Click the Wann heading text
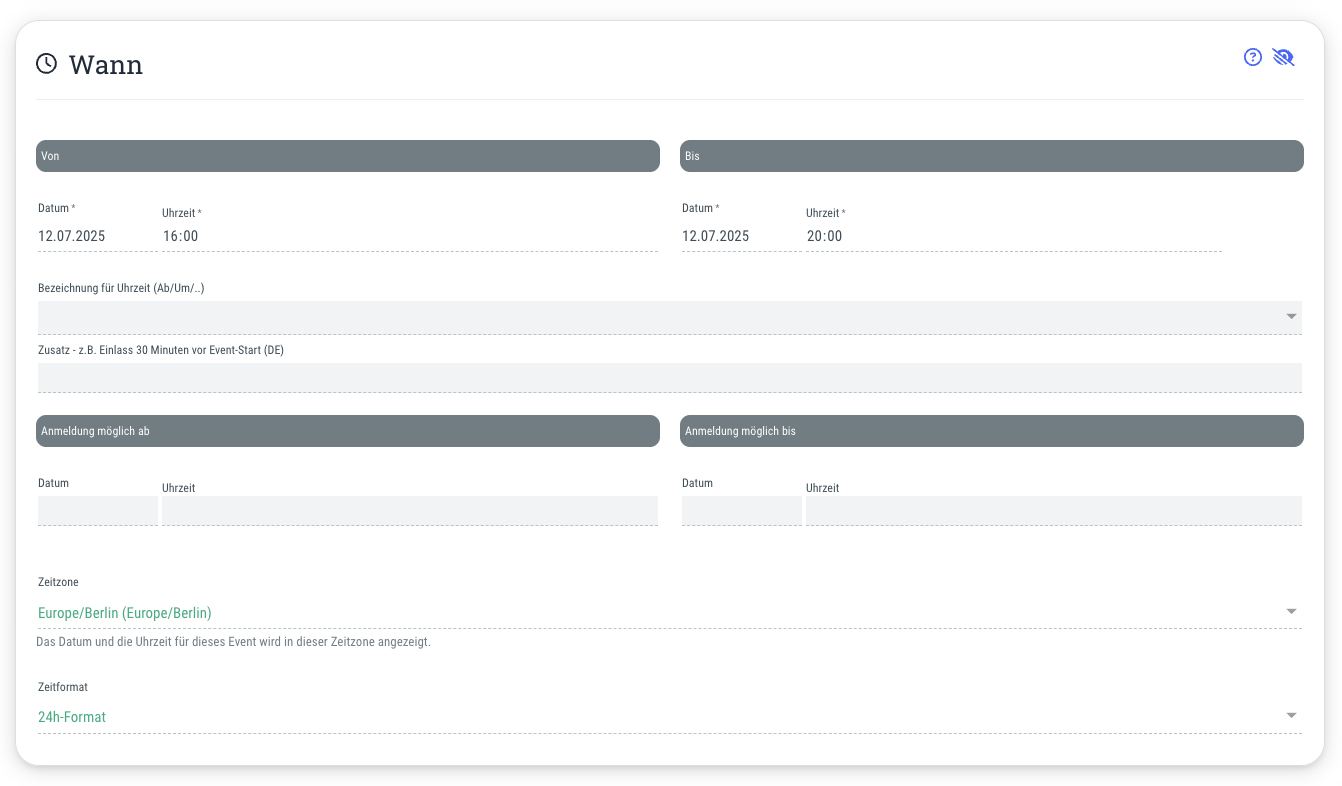This screenshot has width=1342, height=786. point(106,65)
